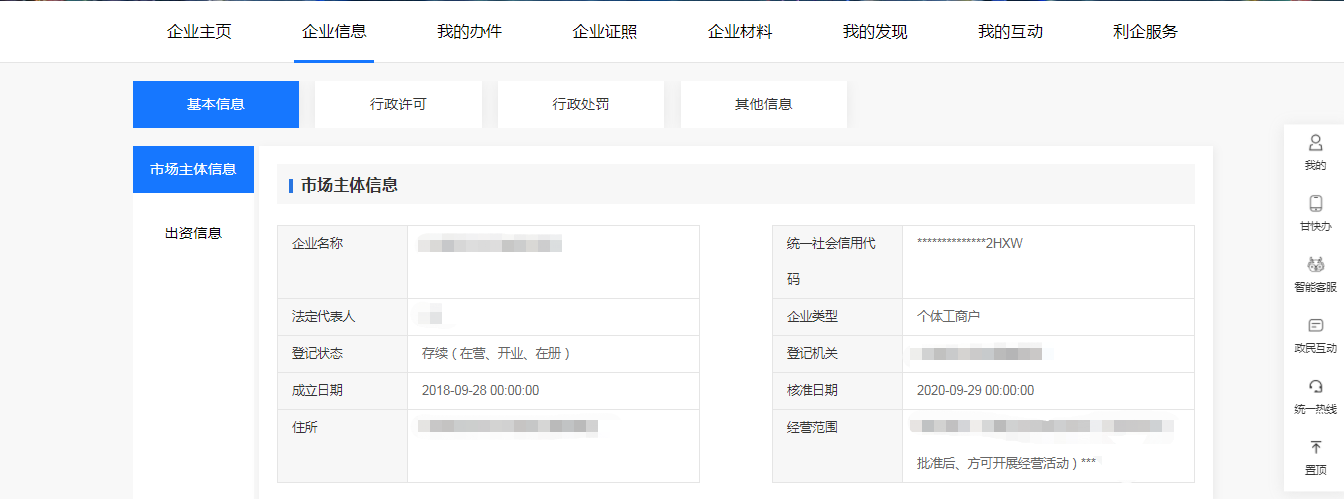The height and width of the screenshot is (499, 1344).
Task: Go to 企业主页 in top navigation
Action: 199,32
